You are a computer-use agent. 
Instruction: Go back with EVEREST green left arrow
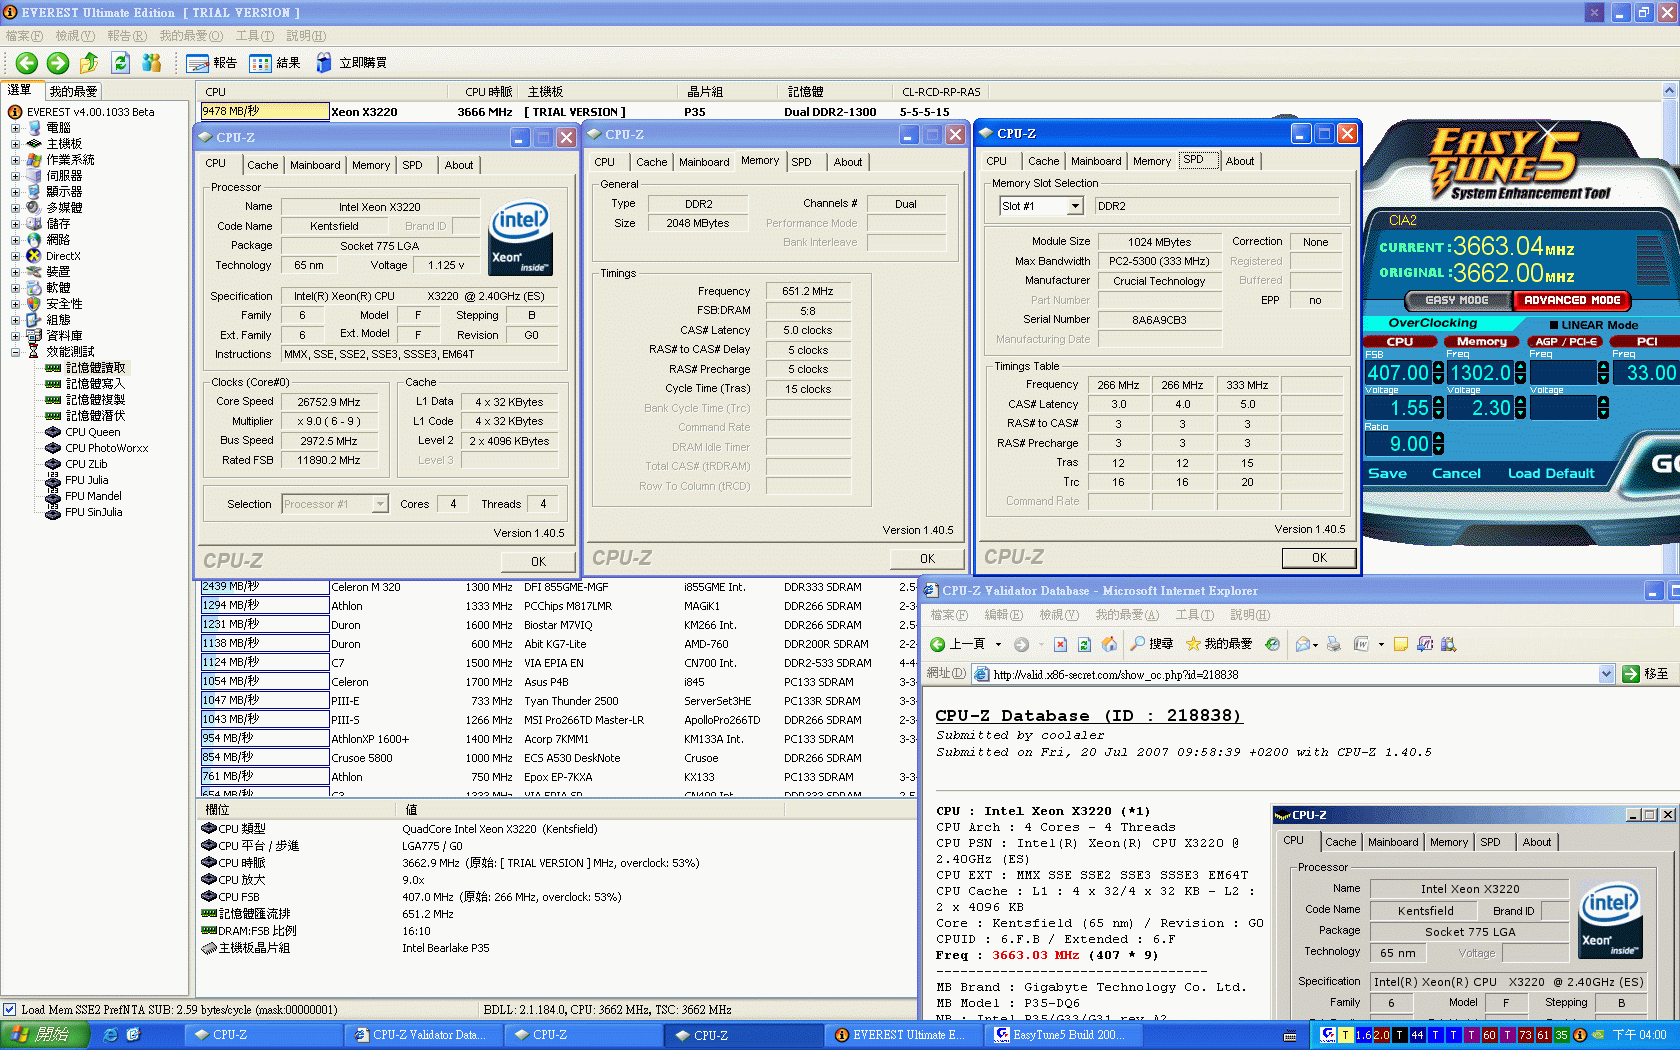pos(27,63)
